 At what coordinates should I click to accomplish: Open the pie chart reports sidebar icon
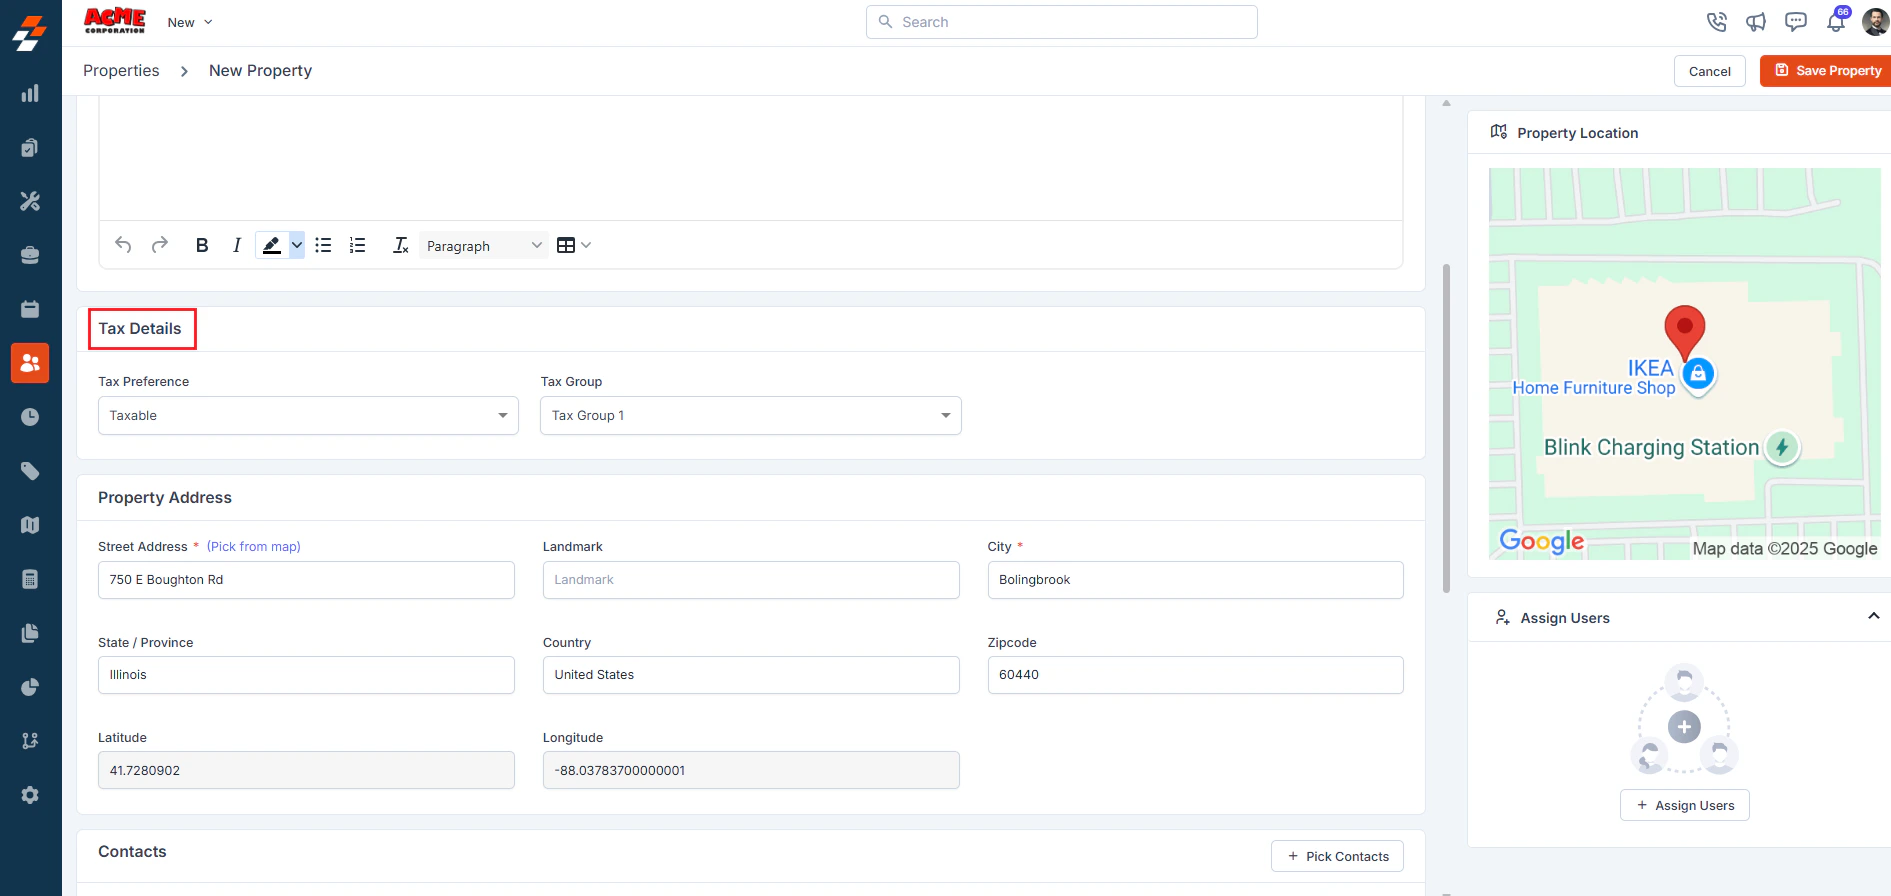point(30,687)
